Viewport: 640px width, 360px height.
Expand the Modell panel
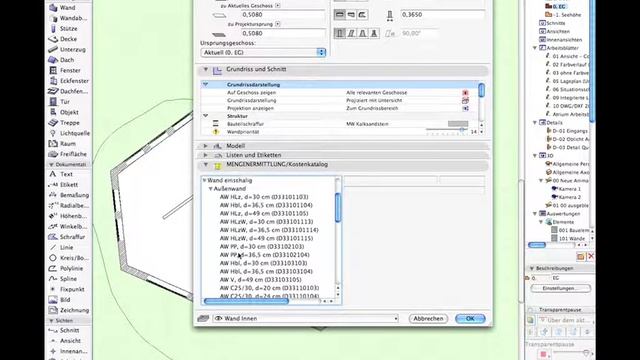206,146
